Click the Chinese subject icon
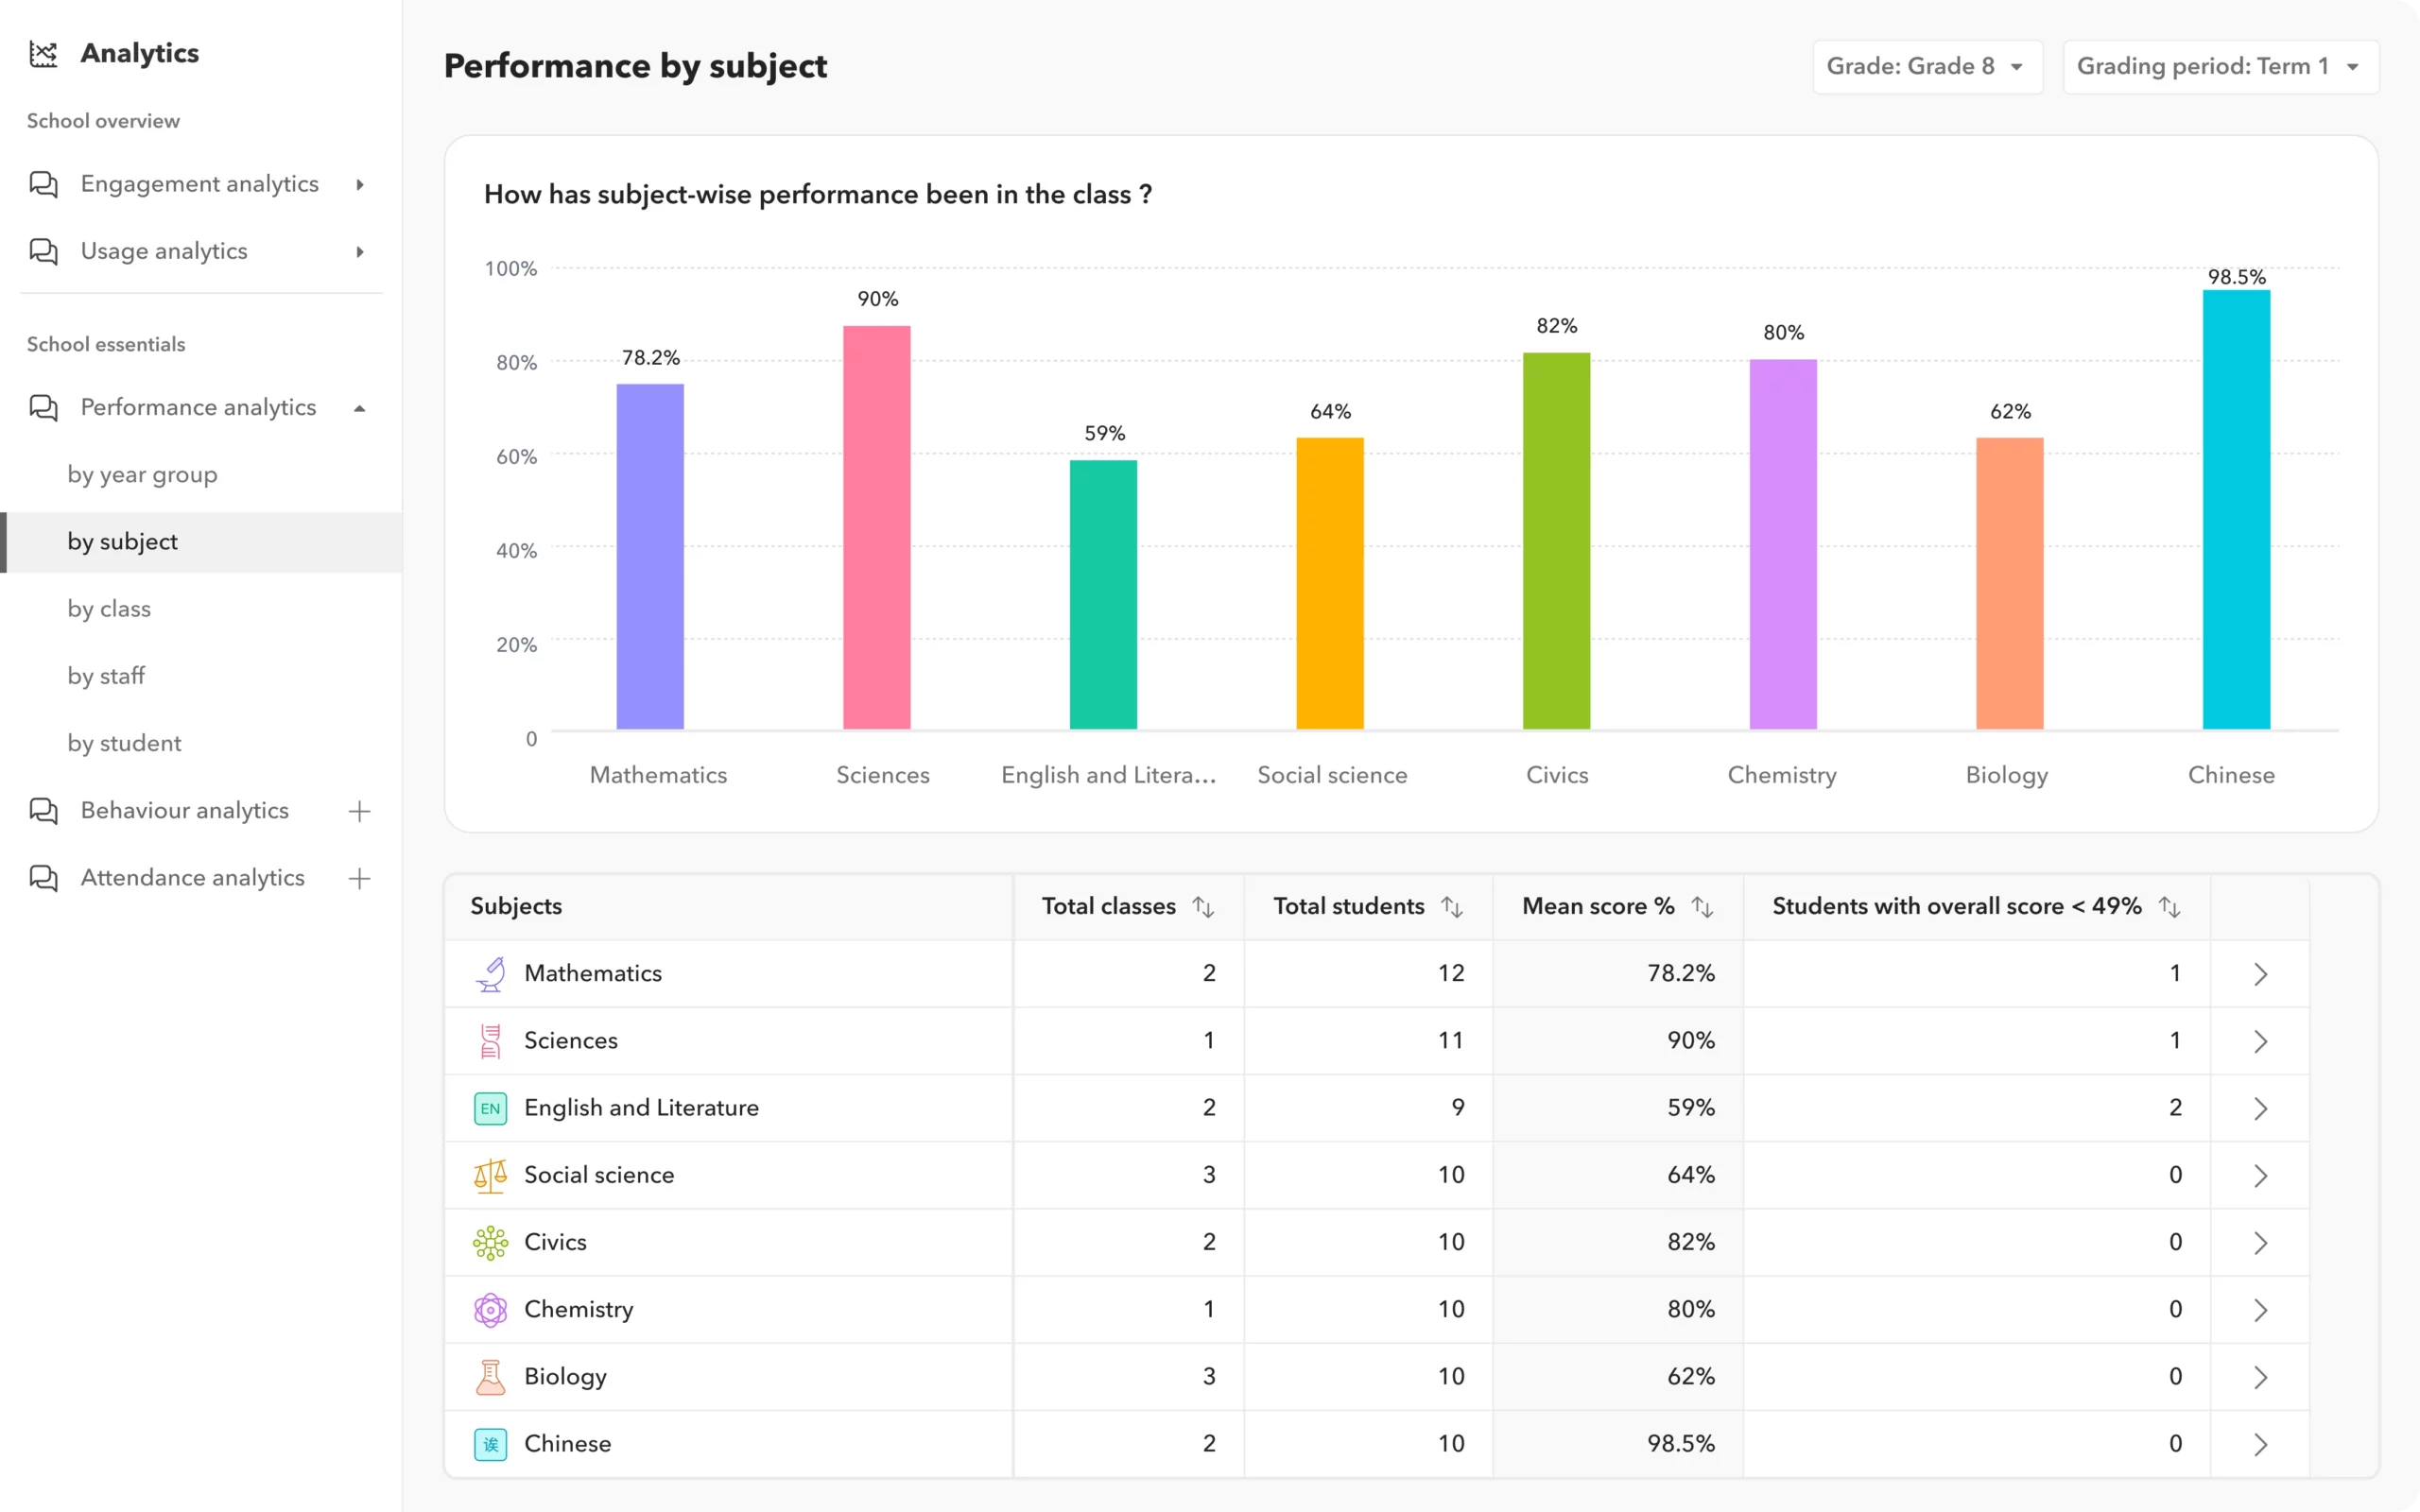 coord(488,1442)
